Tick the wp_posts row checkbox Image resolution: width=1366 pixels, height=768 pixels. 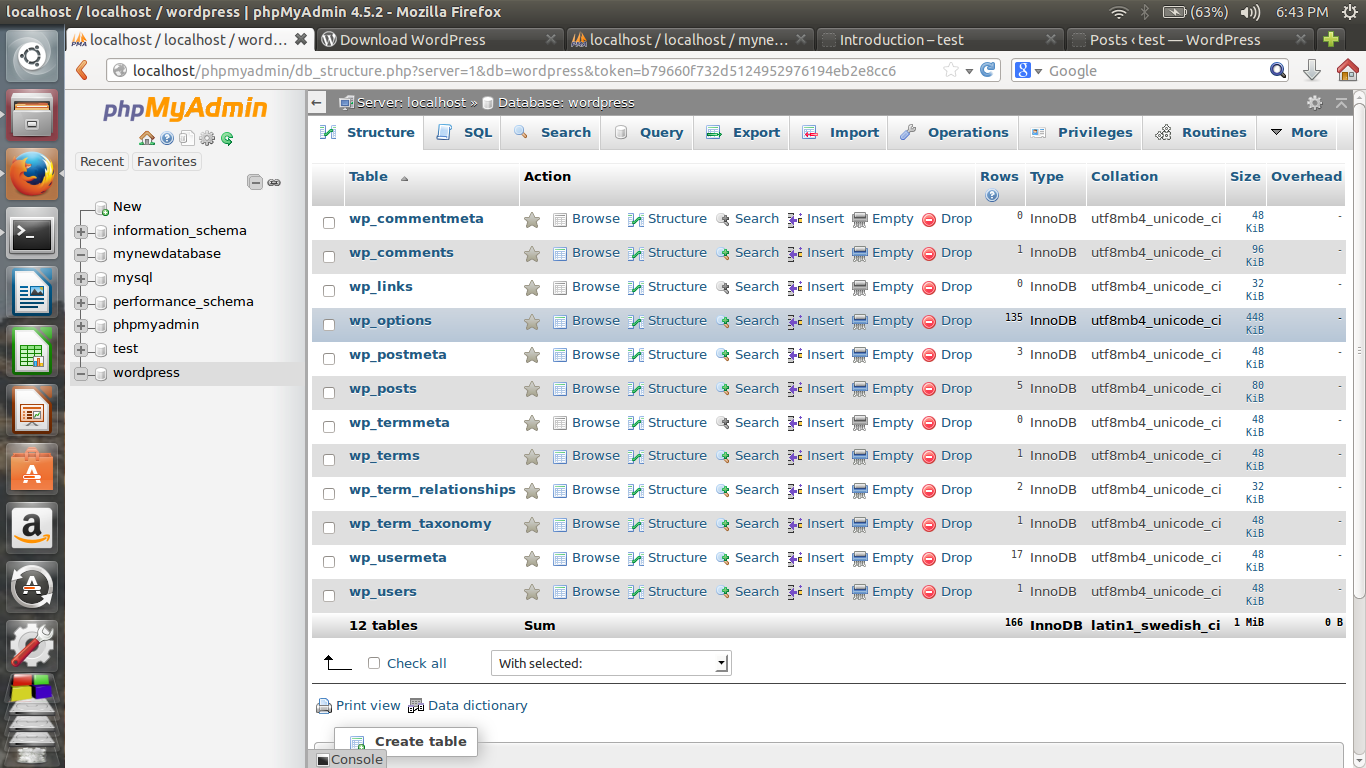(x=329, y=393)
